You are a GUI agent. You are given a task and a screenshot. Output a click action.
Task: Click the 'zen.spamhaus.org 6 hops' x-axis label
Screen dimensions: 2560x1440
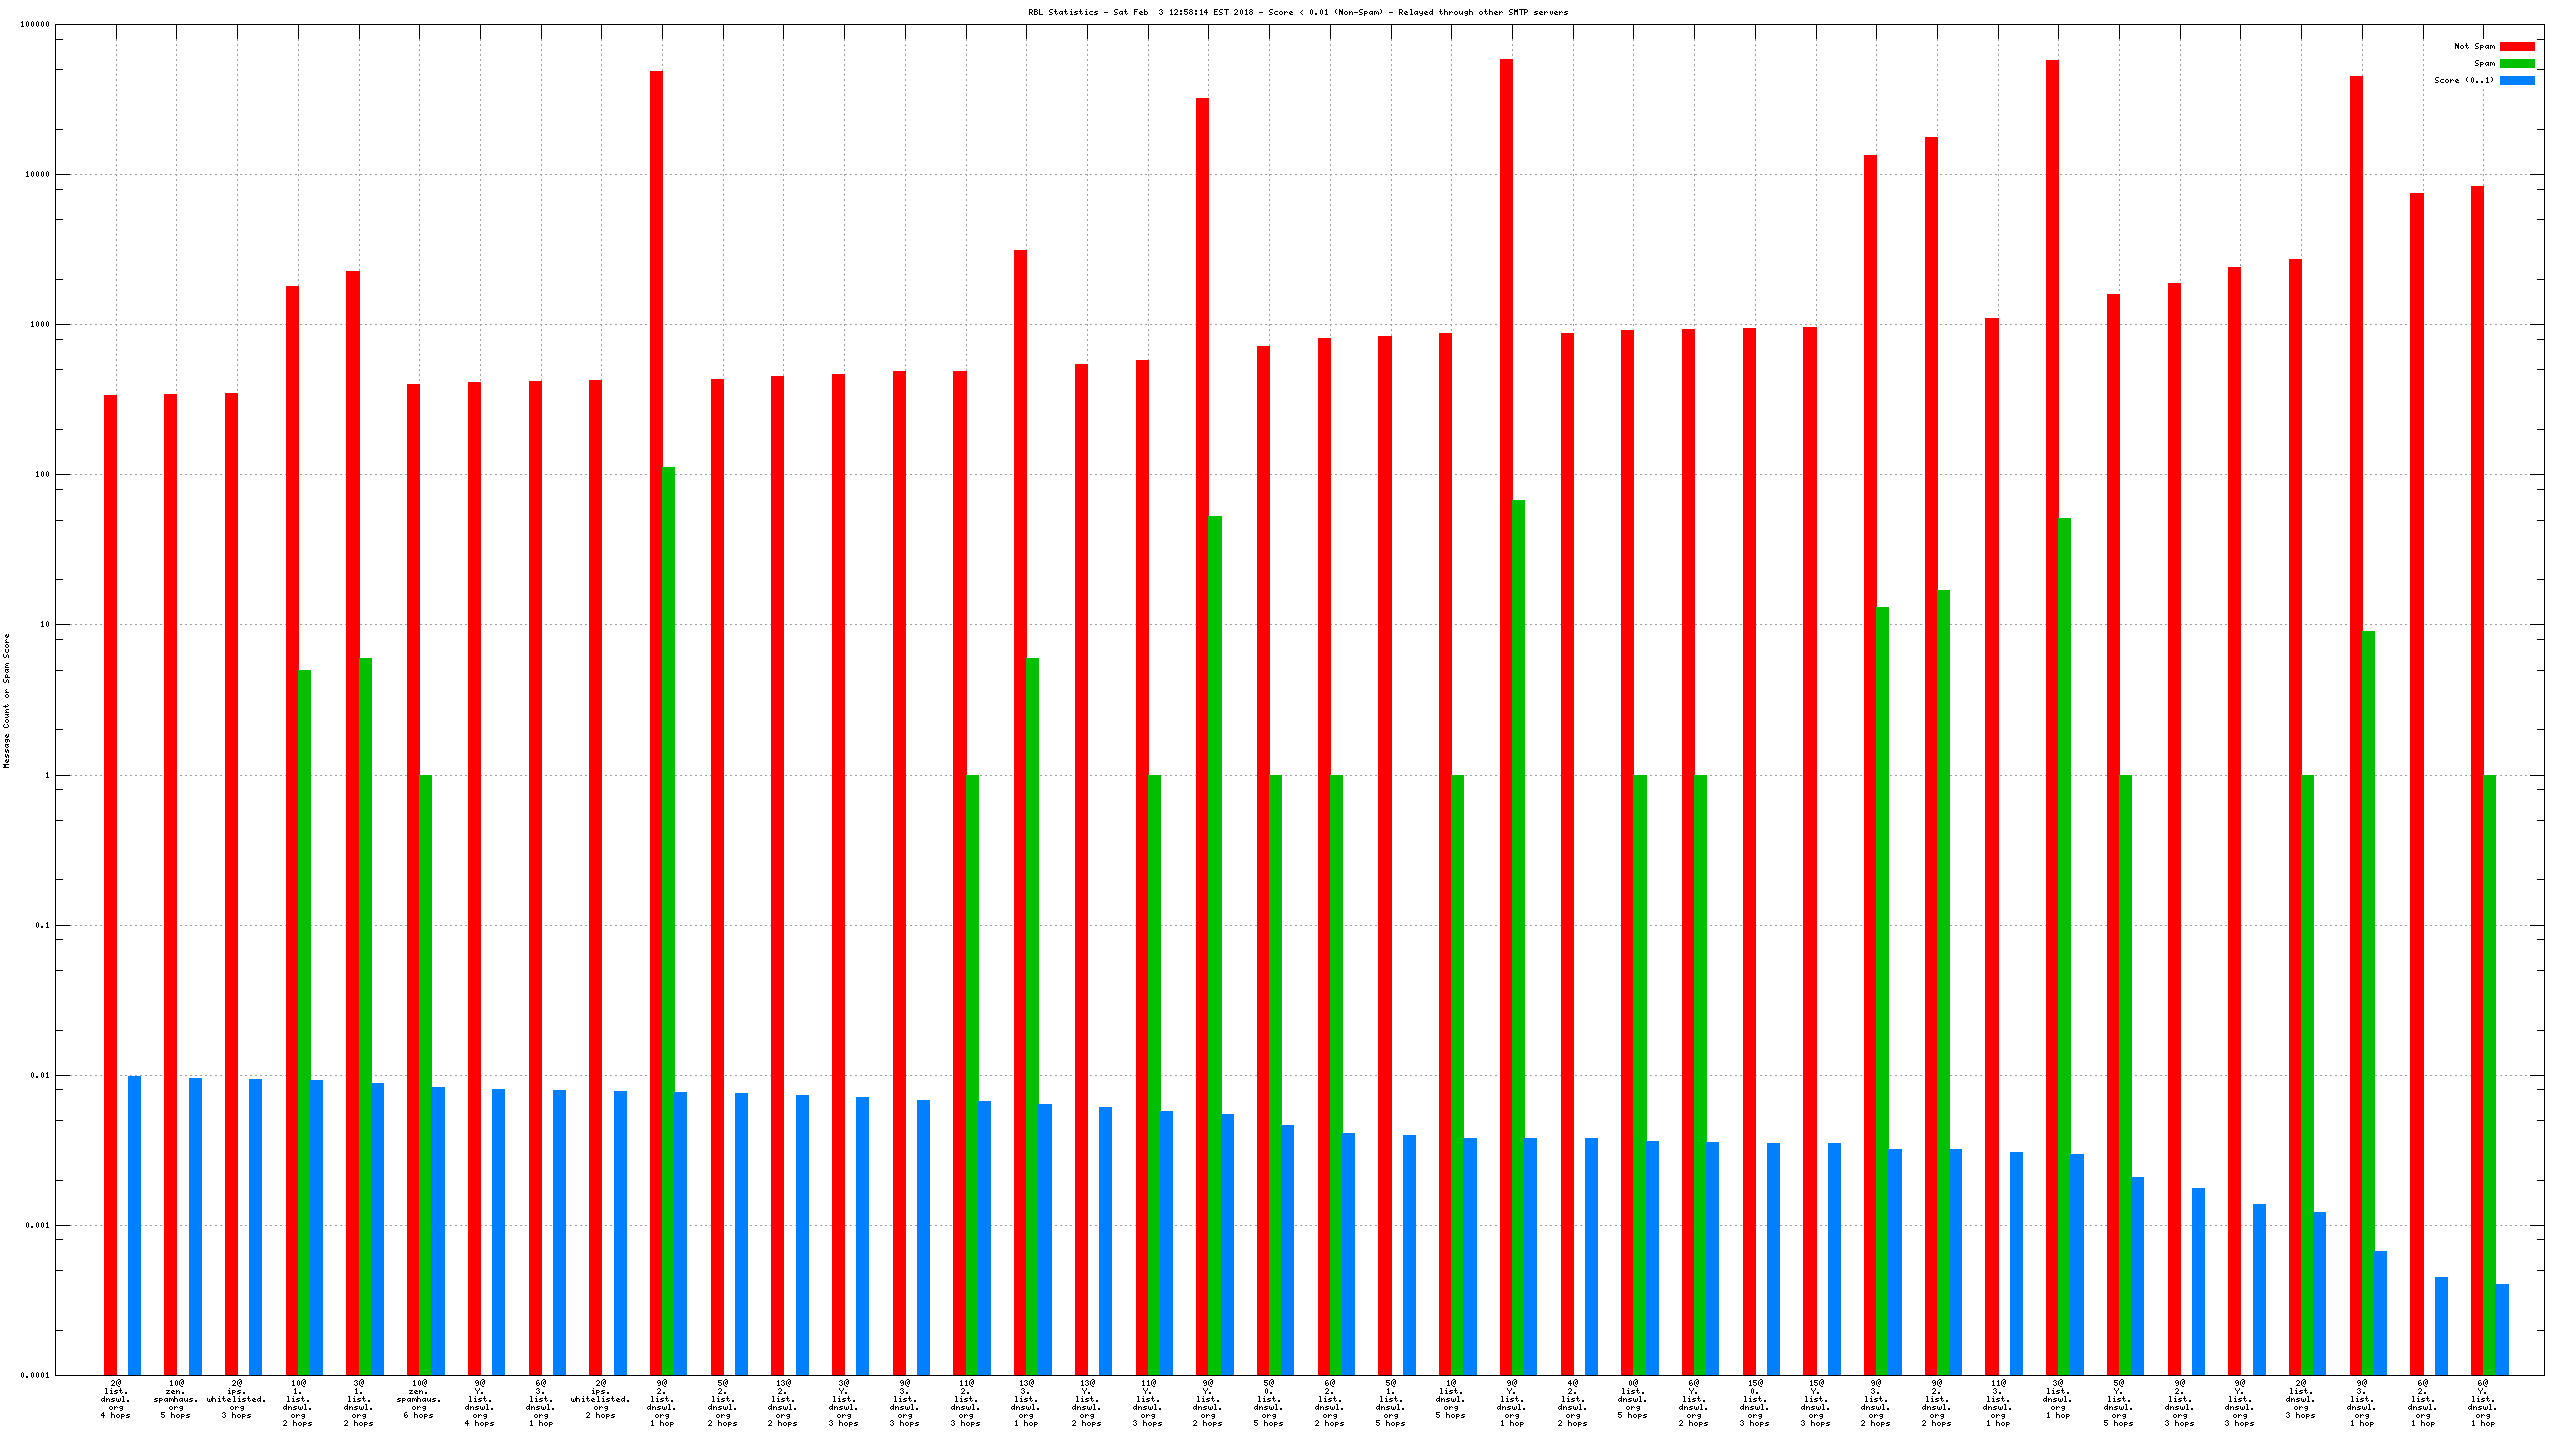pos(419,1399)
